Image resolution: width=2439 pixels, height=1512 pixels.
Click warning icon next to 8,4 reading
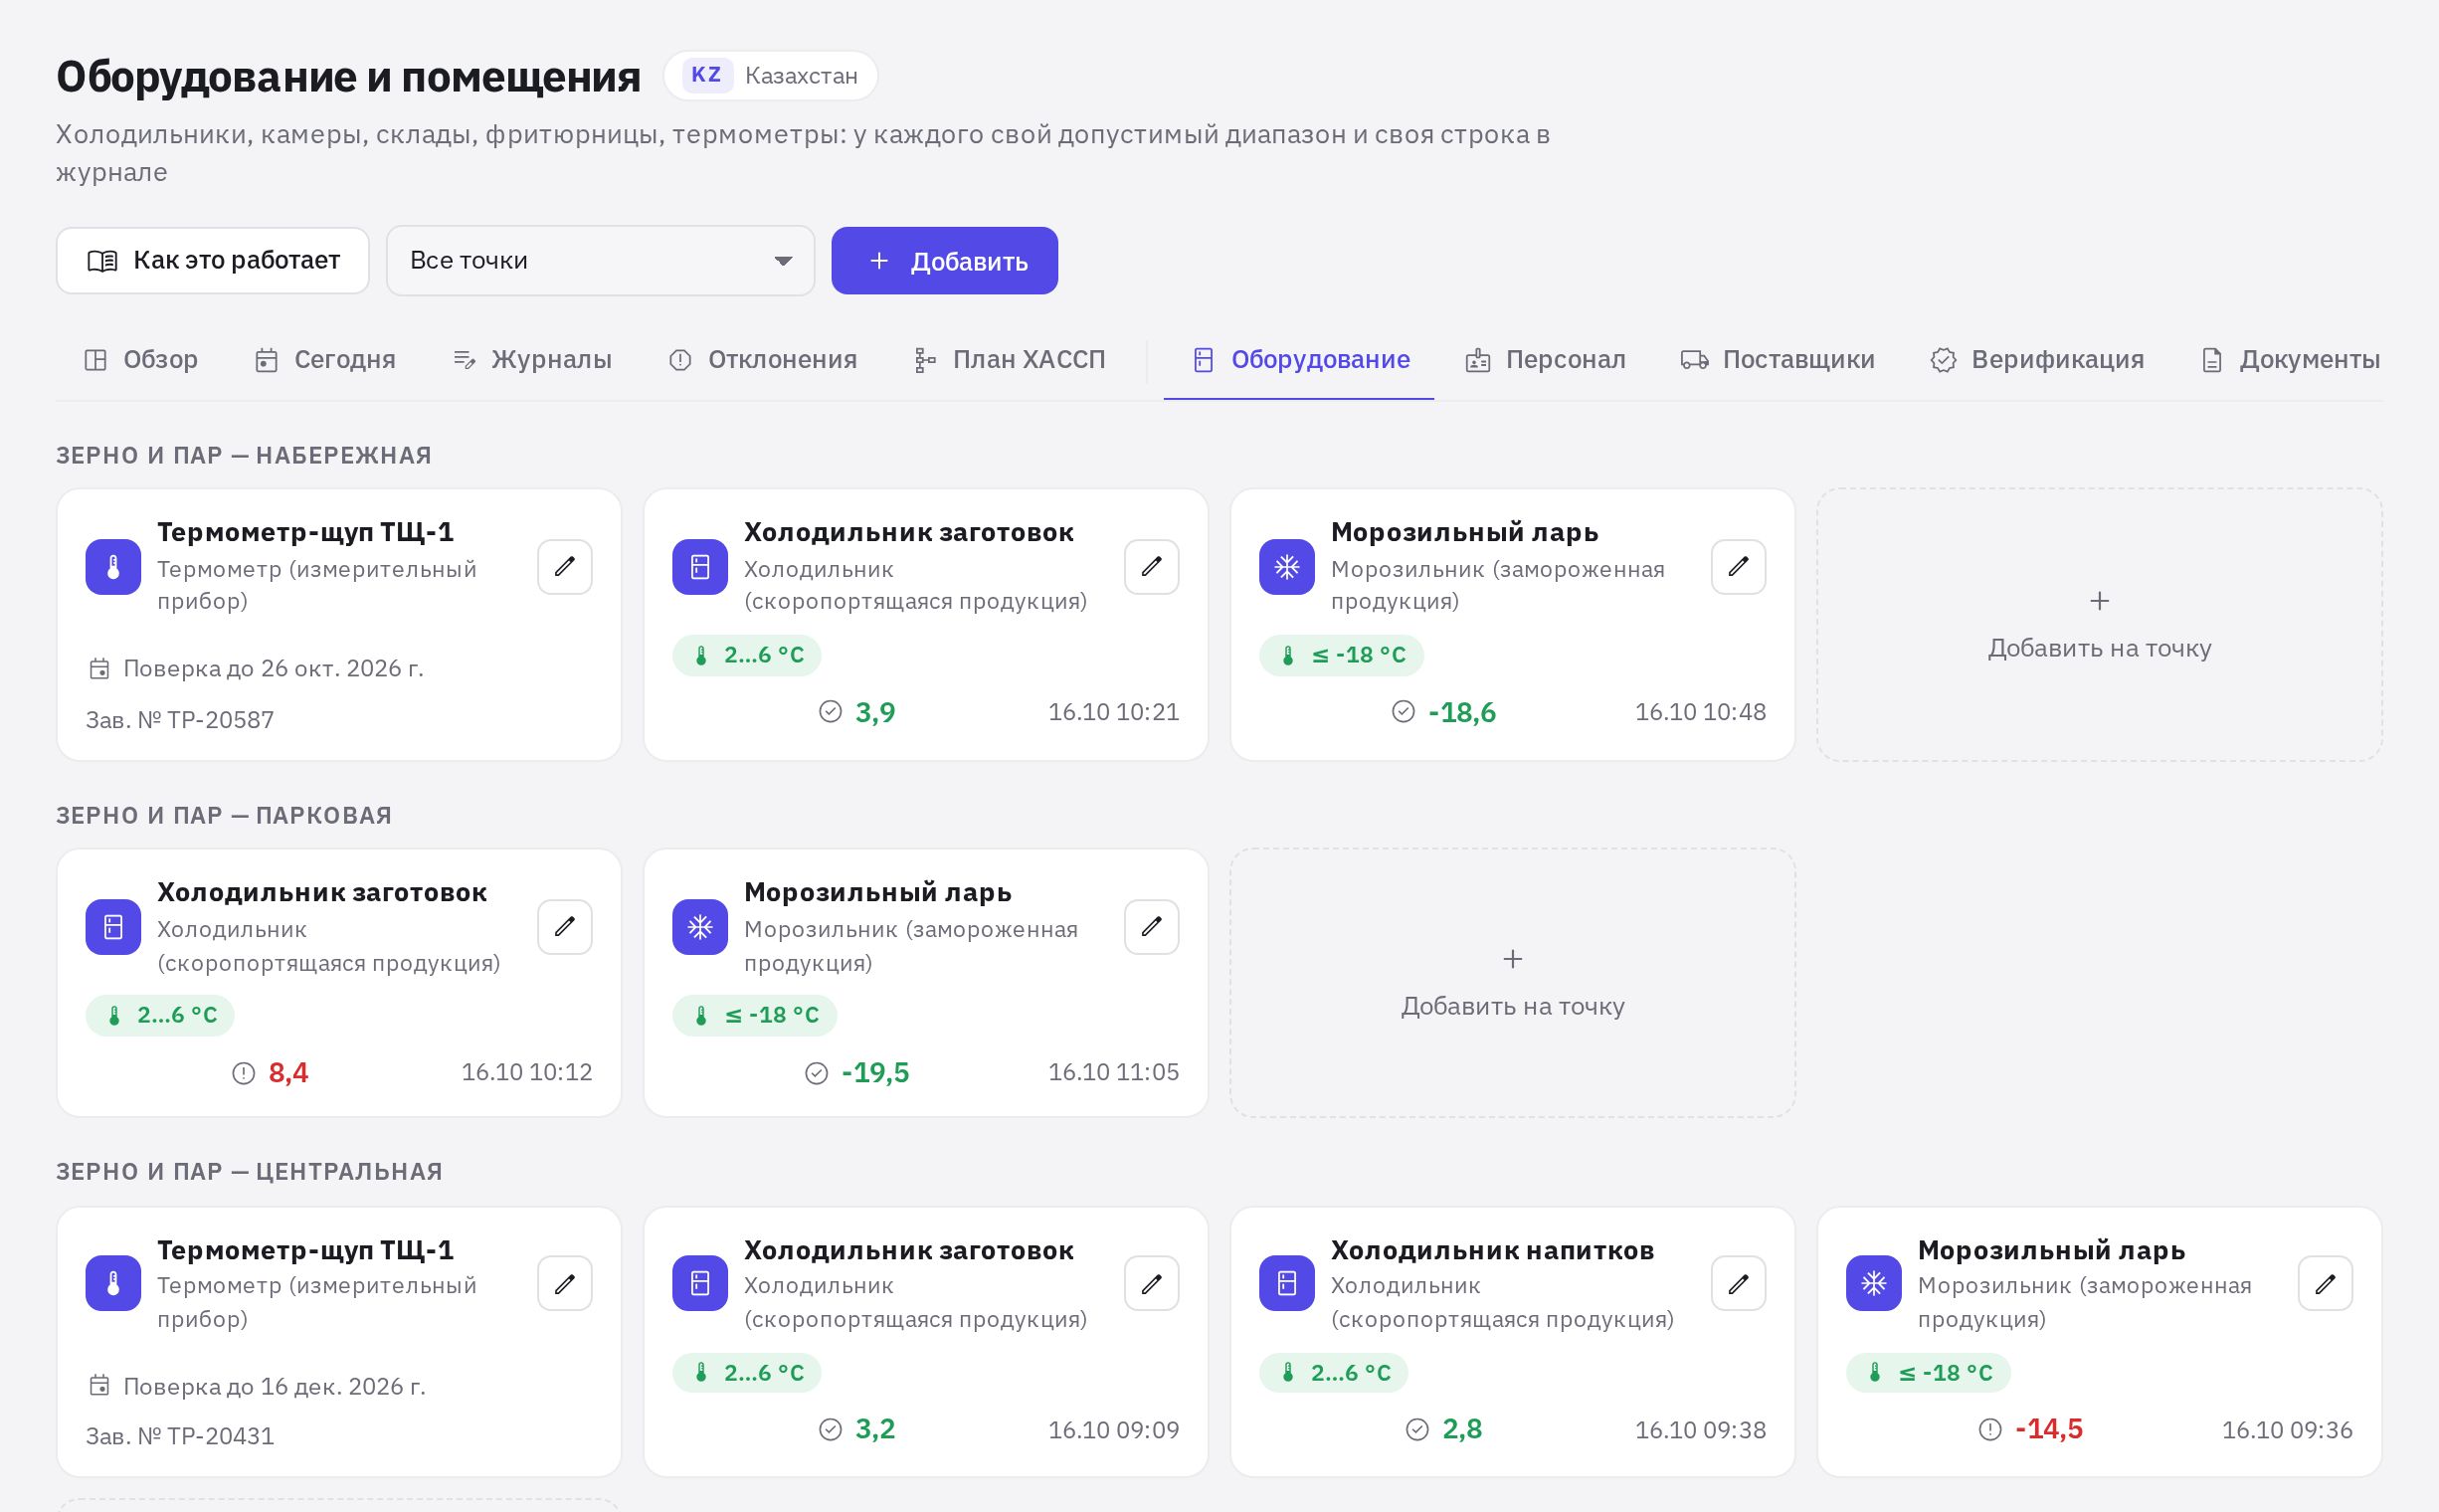tap(244, 1073)
